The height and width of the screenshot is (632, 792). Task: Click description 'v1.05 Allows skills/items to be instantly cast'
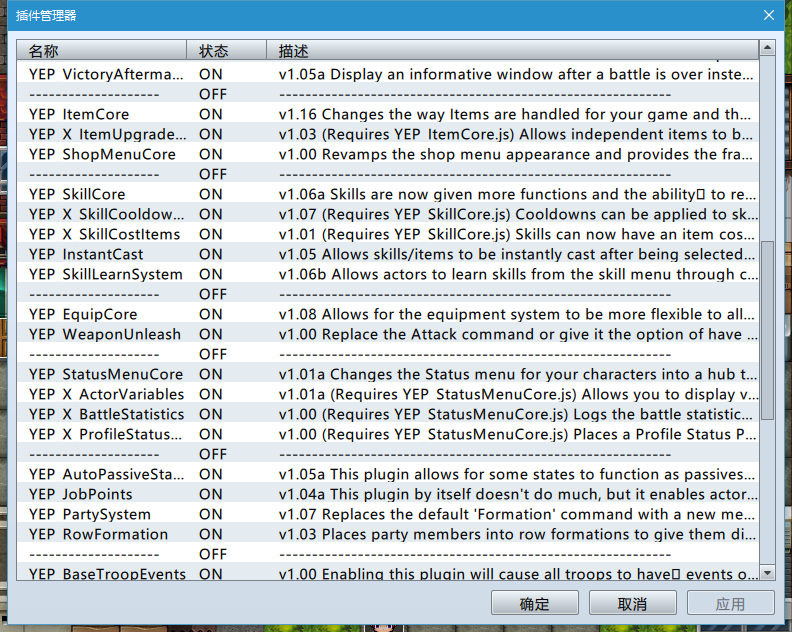point(517,254)
